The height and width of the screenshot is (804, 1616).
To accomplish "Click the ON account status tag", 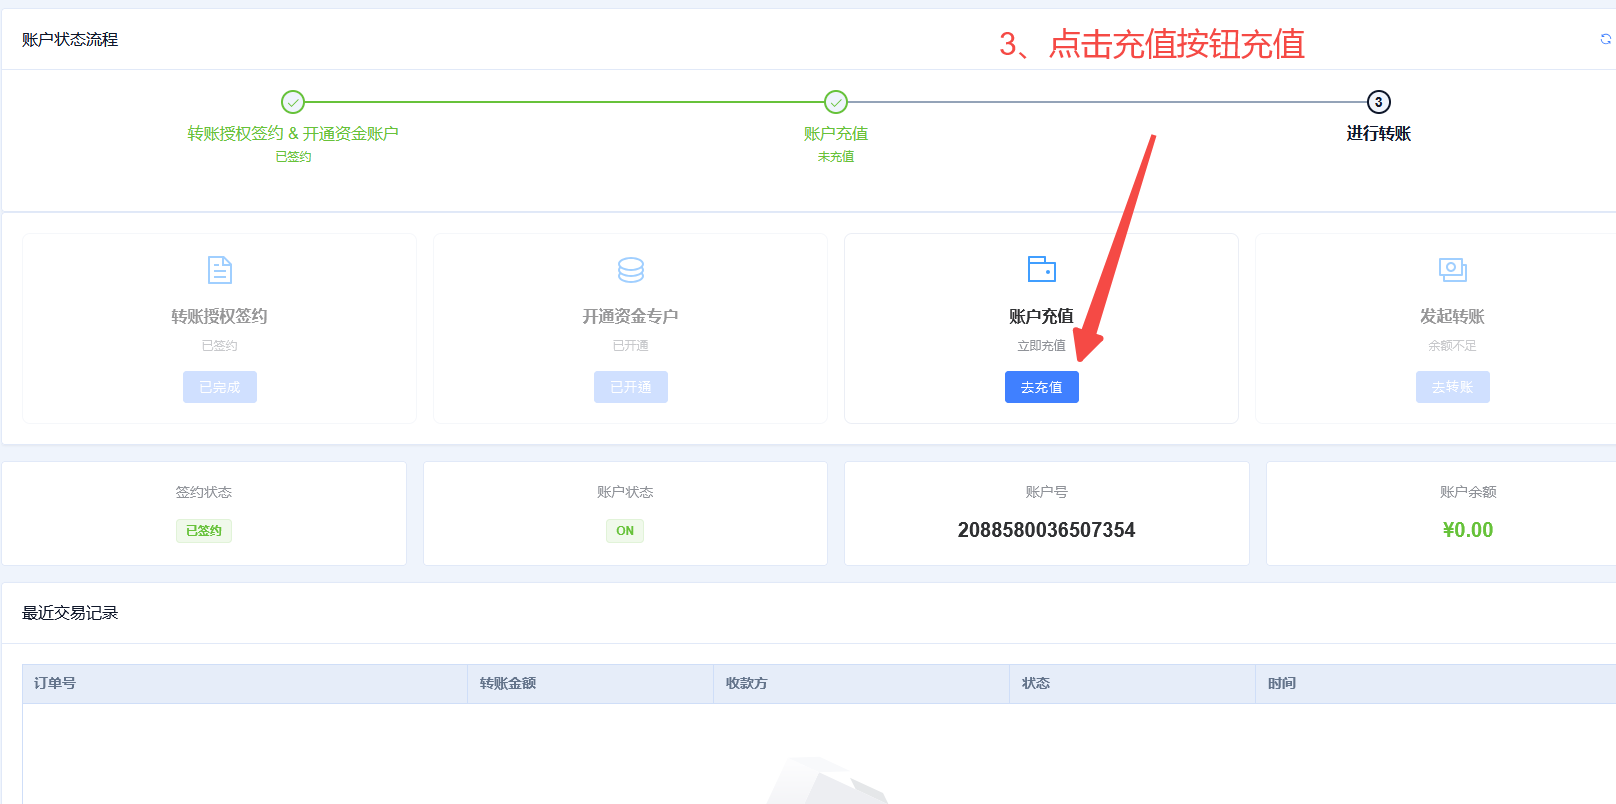I will click(625, 531).
